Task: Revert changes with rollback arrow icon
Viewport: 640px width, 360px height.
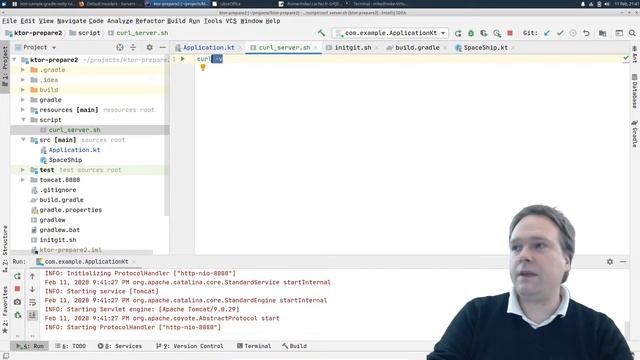Action: [x=586, y=33]
